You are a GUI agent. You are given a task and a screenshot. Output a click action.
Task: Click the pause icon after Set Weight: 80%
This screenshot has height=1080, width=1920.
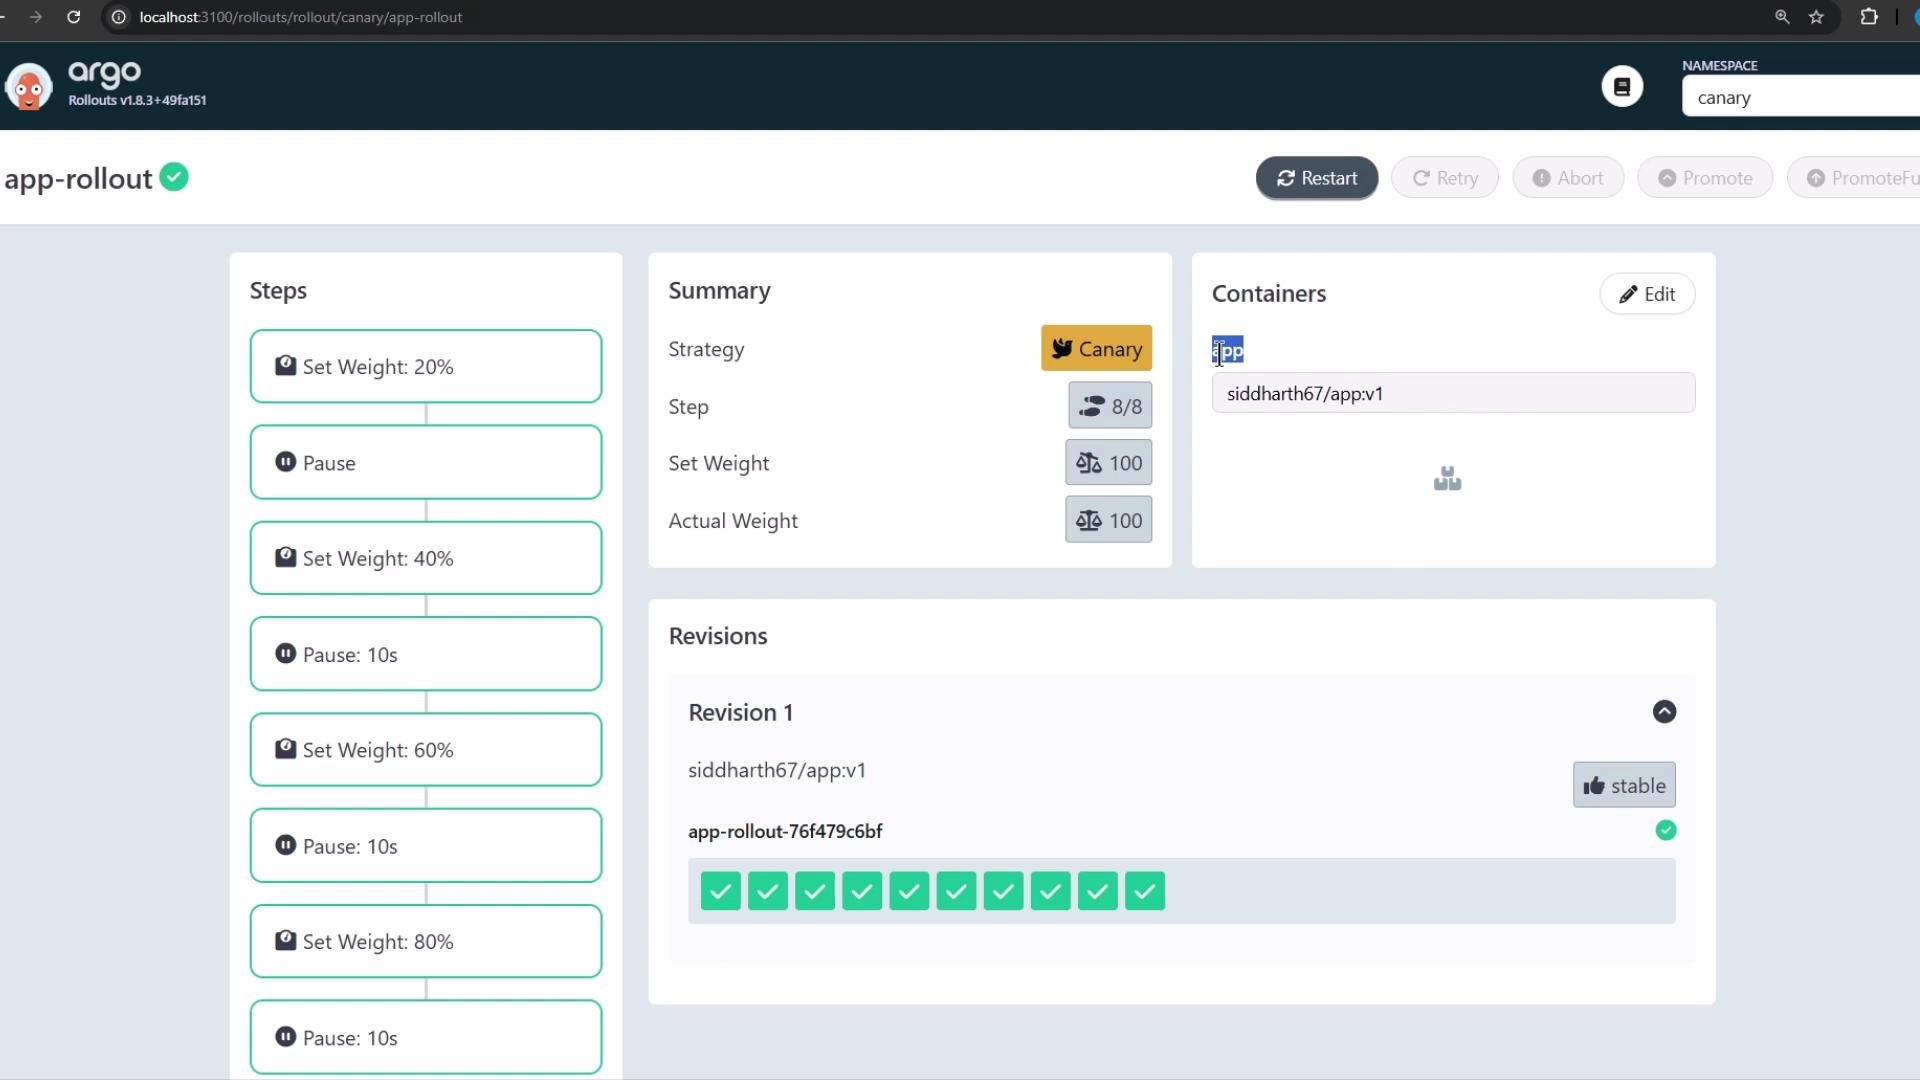(x=286, y=1037)
